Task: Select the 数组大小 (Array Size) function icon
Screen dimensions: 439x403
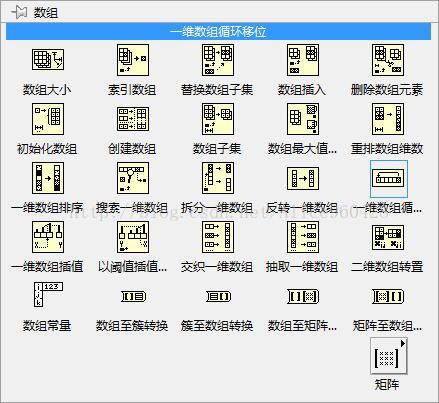Action: 48,59
